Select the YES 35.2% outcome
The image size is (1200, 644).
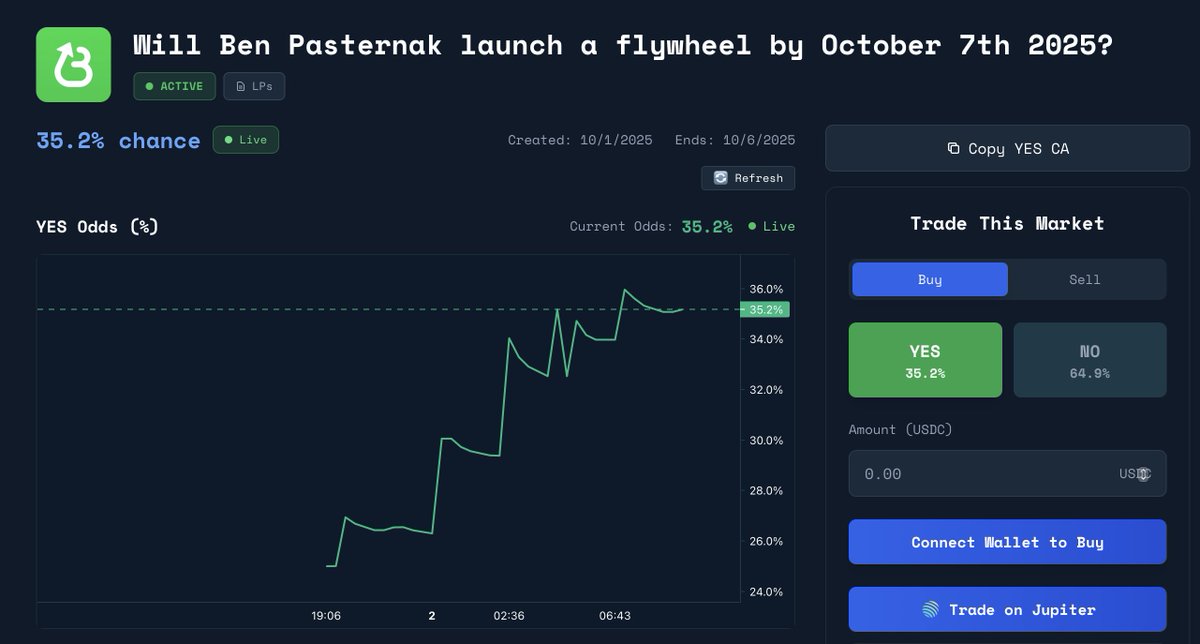coord(925,360)
